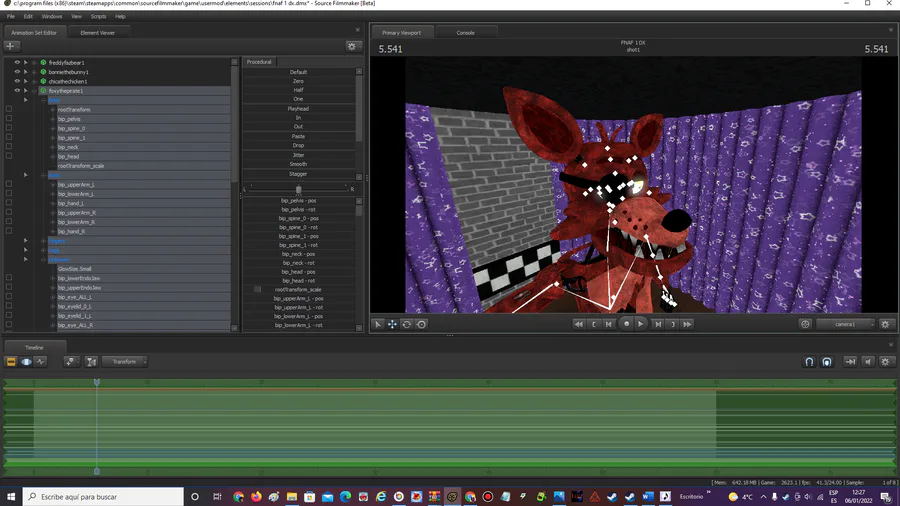
Task: Click the play button in viewport
Action: (x=641, y=324)
